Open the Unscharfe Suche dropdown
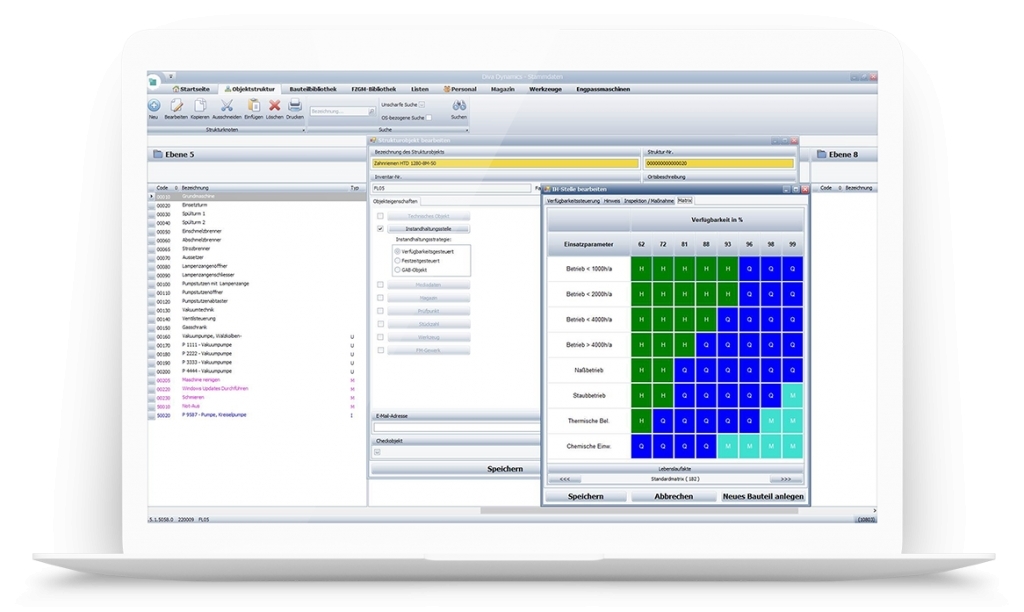Screen dimensions: 1024x612 click(x=422, y=105)
